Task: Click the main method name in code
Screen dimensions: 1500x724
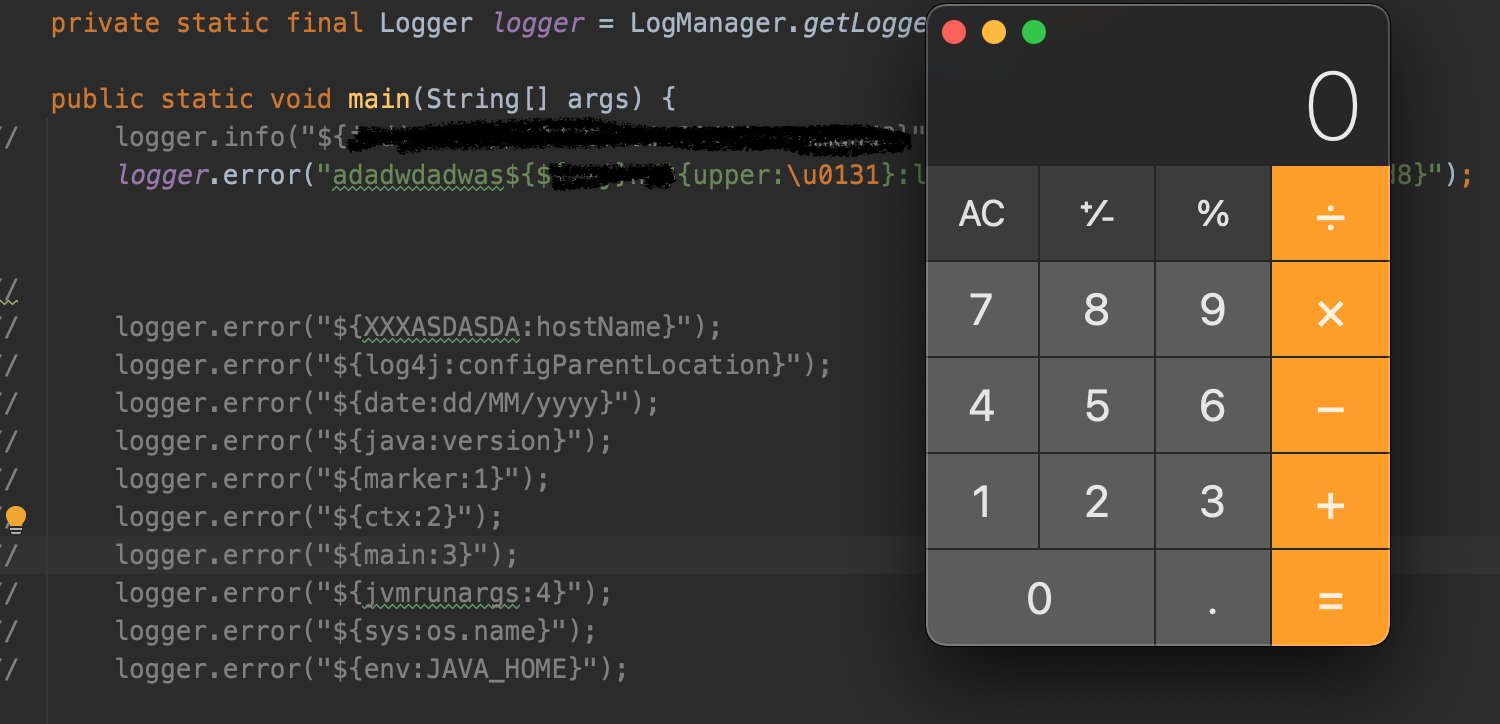Action: 379,99
